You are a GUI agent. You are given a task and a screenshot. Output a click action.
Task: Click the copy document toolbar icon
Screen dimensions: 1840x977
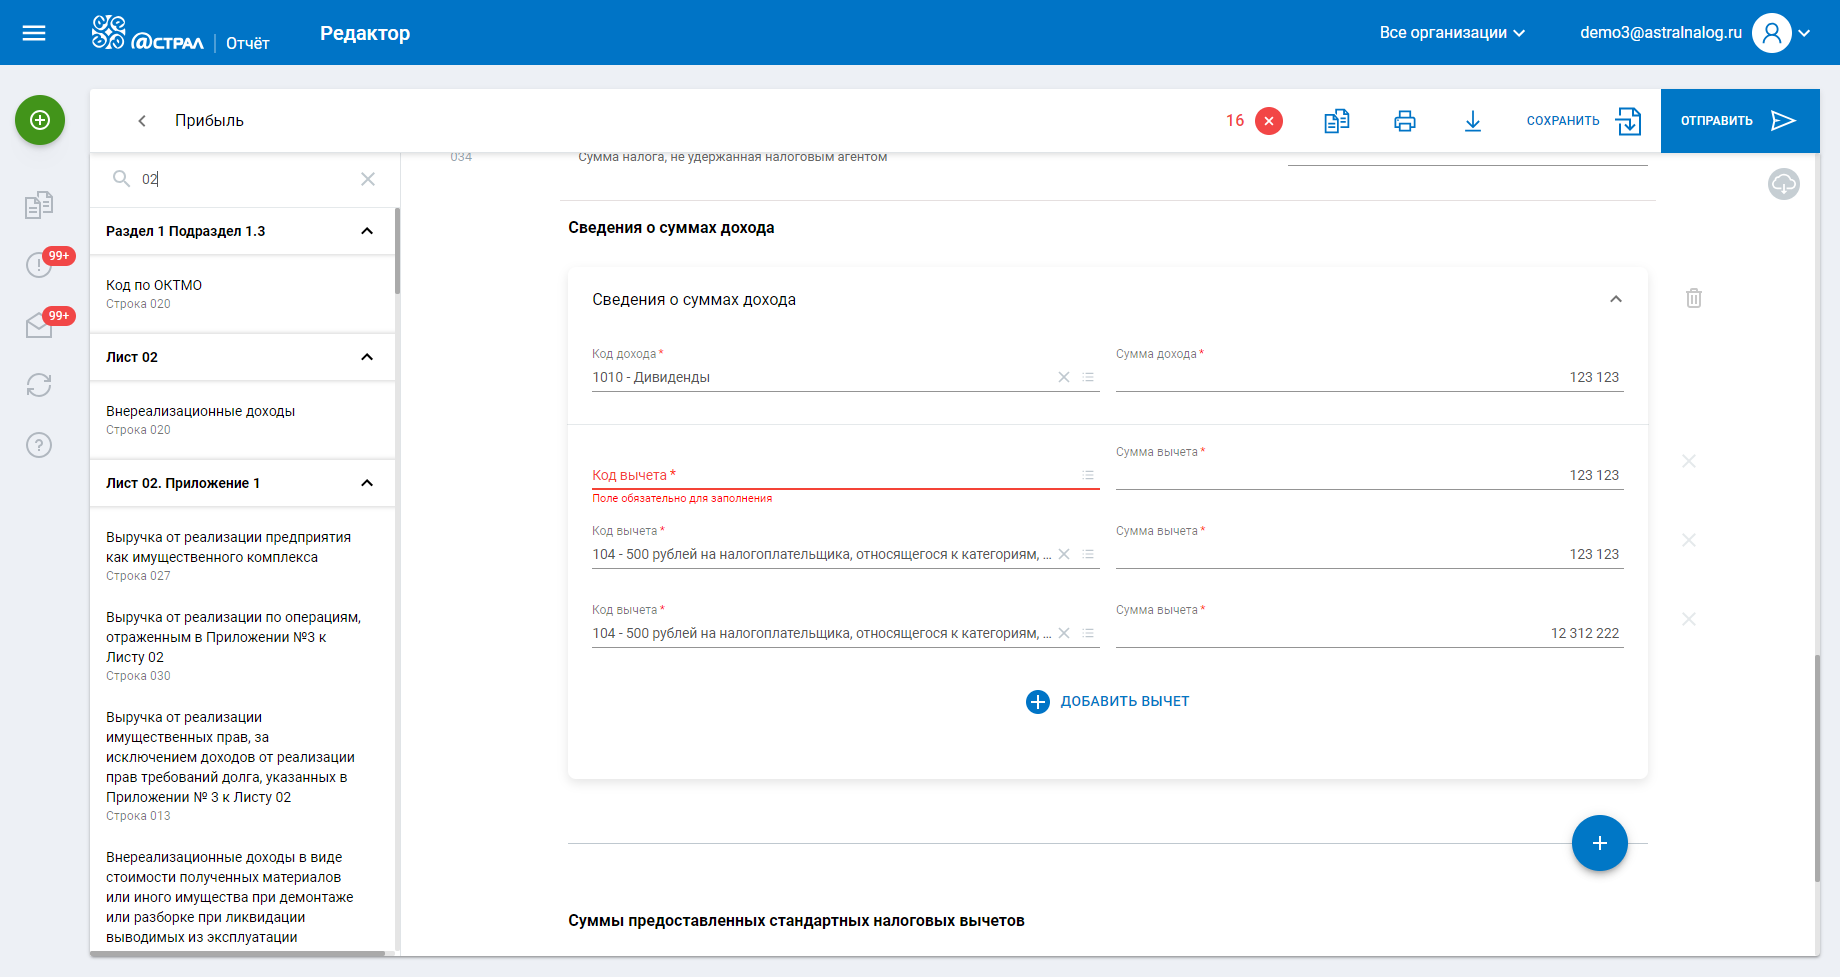pyautogui.click(x=1337, y=121)
